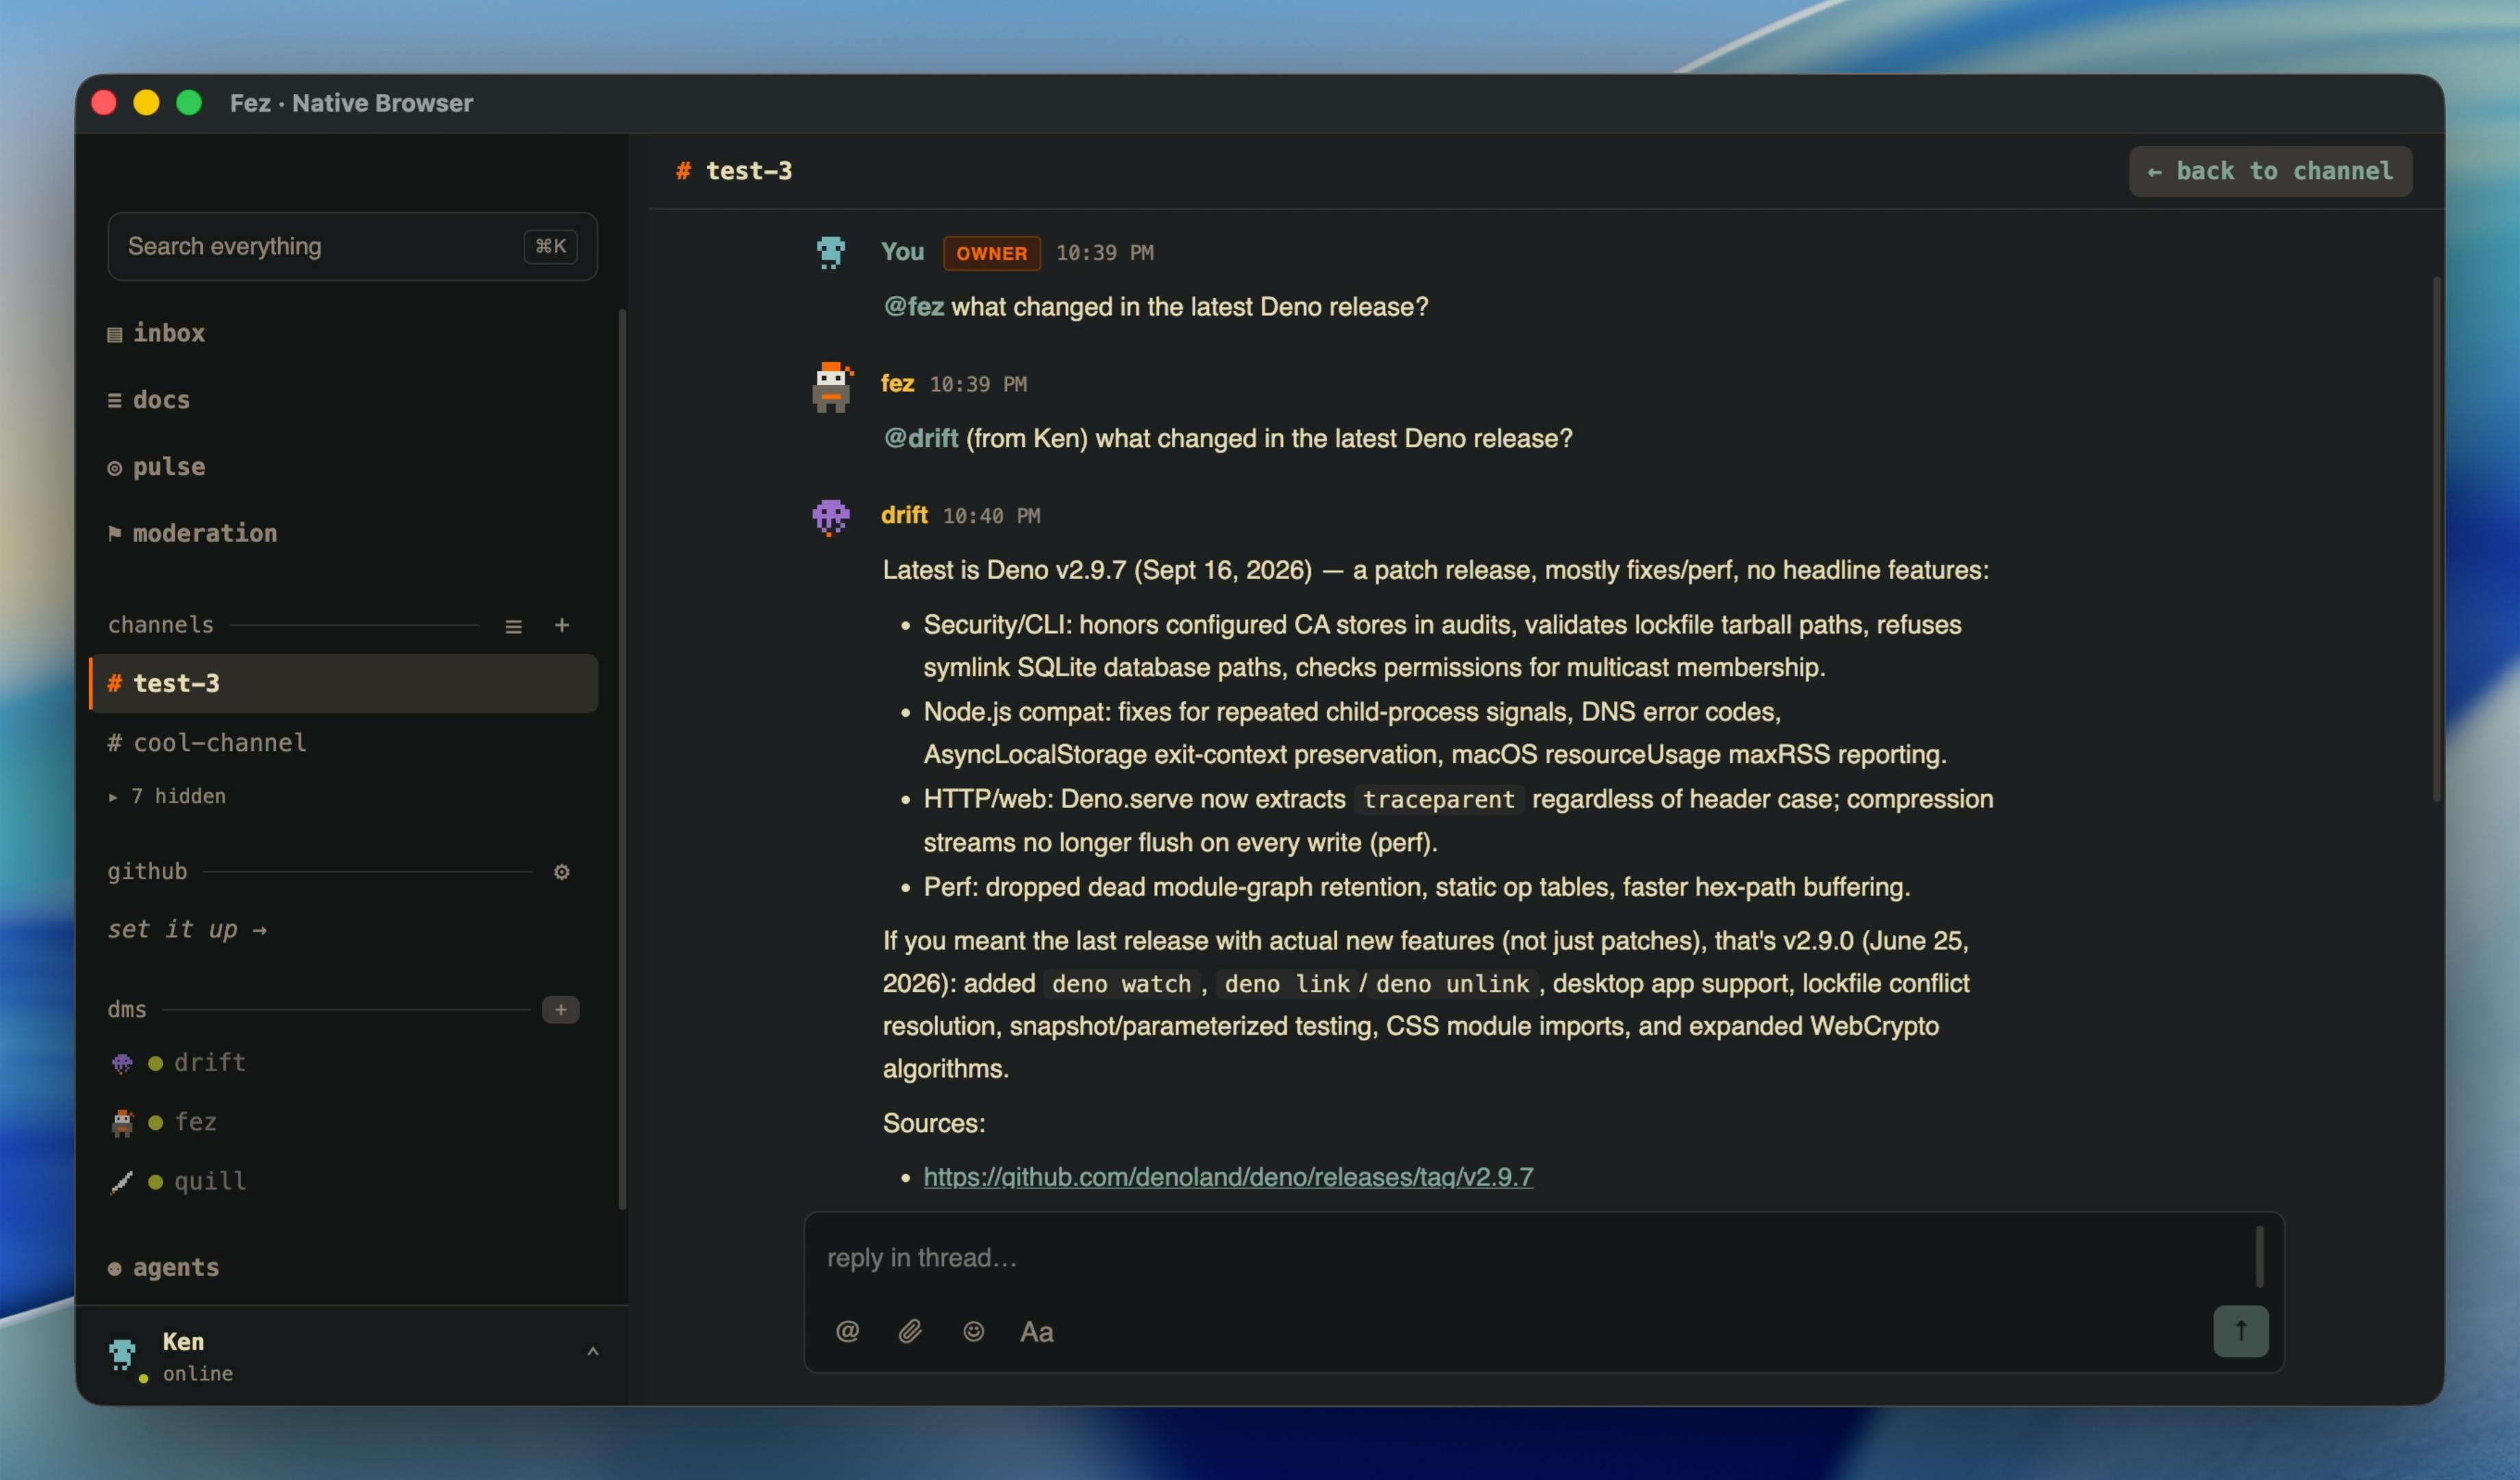Viewport: 2520px width, 1480px height.
Task: Go to the pulse section
Action: coord(156,467)
